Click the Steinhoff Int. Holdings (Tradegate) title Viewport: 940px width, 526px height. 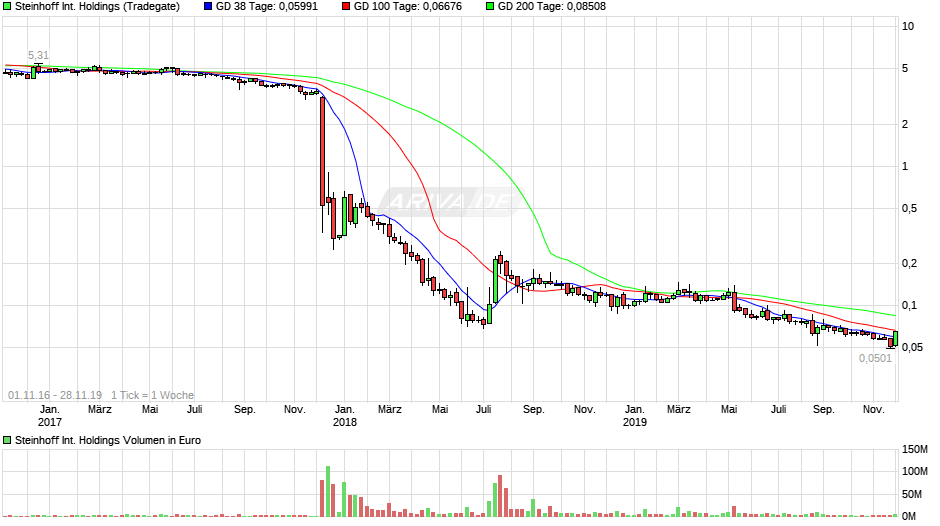tap(97, 7)
